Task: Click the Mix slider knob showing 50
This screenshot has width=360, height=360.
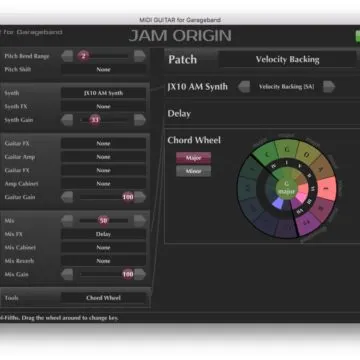Action: [103, 221]
